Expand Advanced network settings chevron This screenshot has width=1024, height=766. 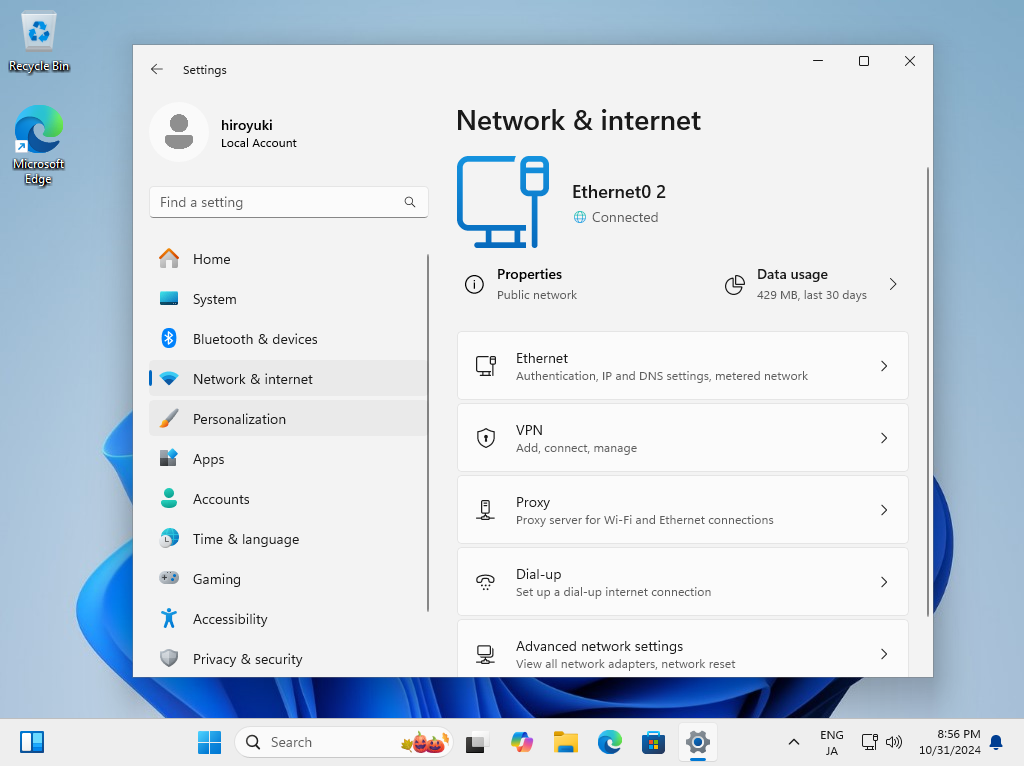(x=884, y=654)
